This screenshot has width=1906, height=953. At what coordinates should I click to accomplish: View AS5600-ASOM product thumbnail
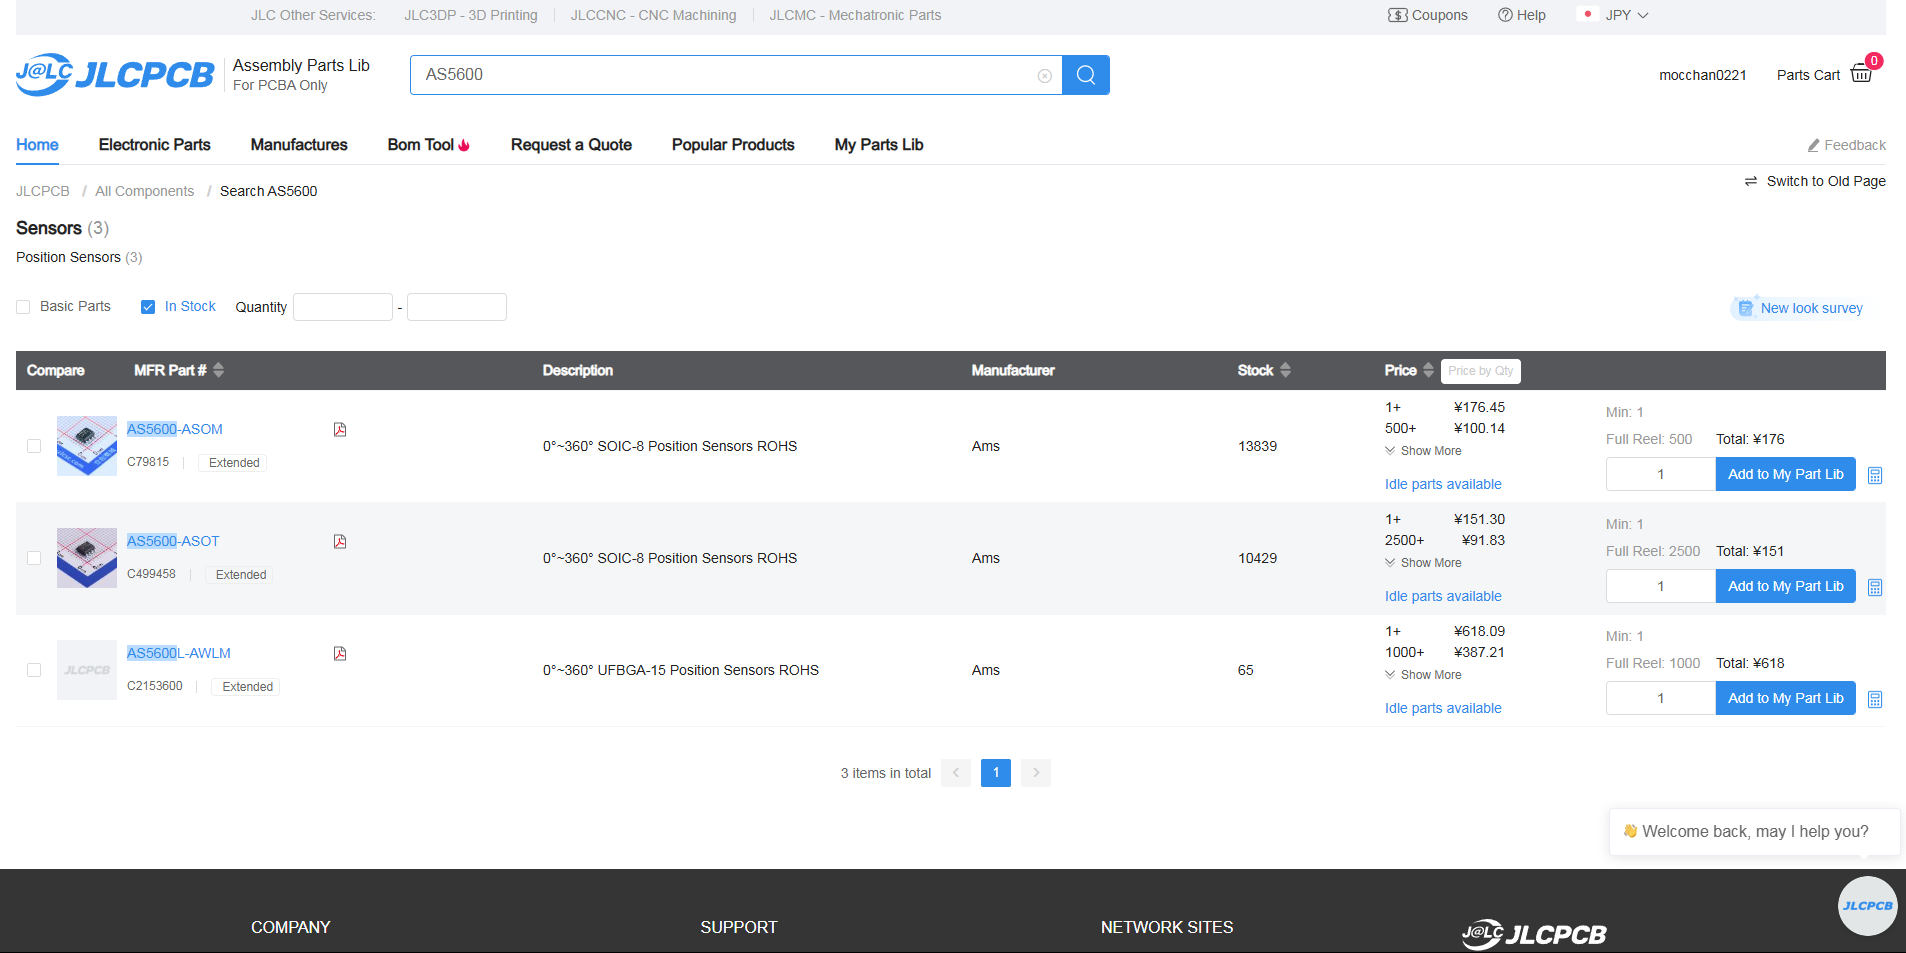click(87, 446)
